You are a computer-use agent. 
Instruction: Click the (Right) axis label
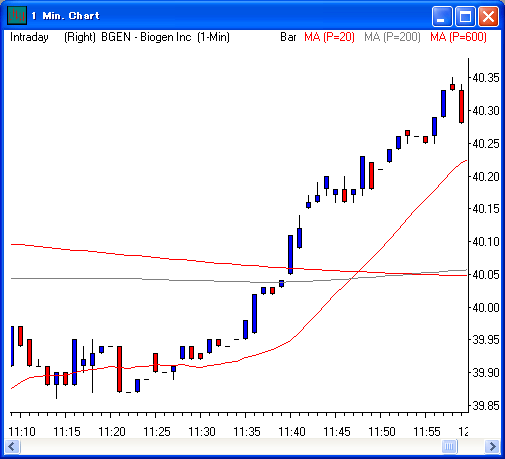(80, 37)
